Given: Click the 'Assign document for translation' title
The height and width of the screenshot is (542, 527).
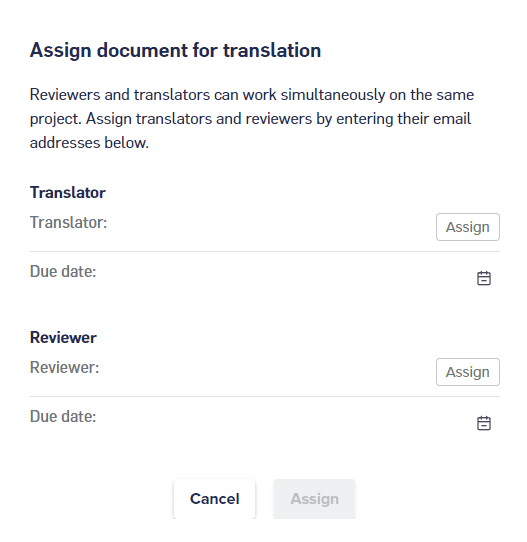Looking at the screenshot, I should [175, 50].
